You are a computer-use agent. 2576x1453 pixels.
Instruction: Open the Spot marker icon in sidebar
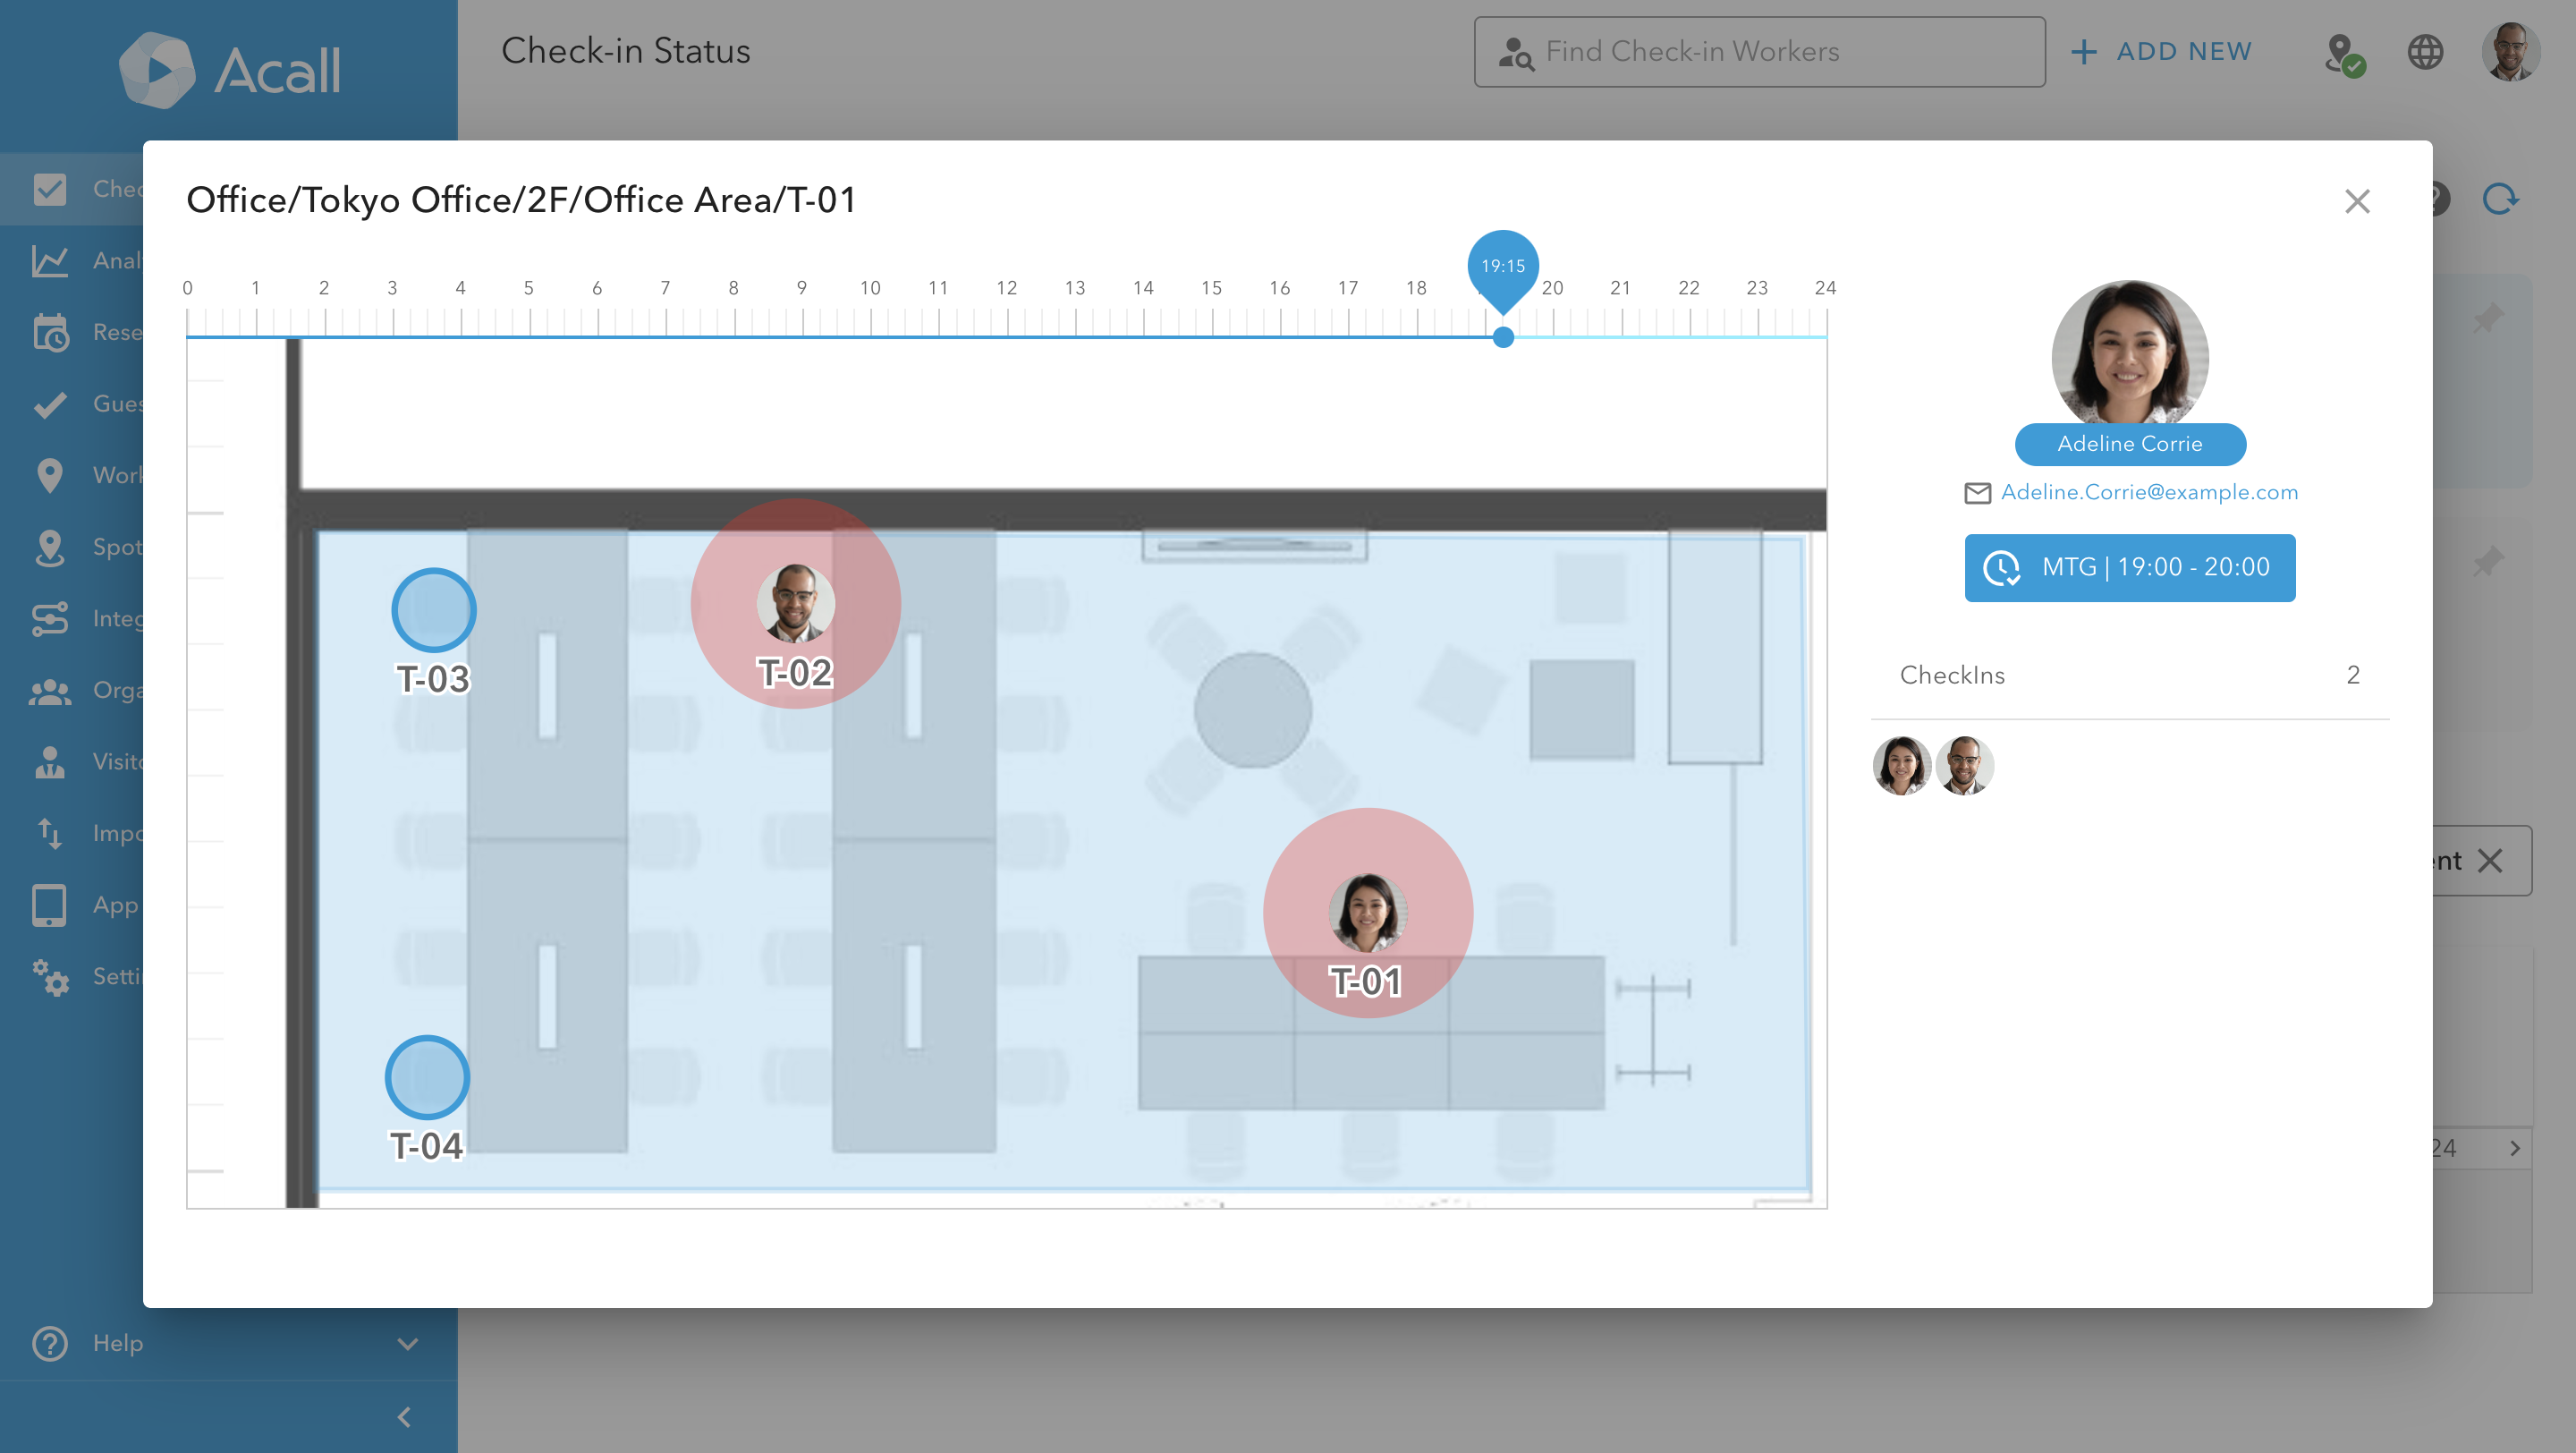[49, 547]
